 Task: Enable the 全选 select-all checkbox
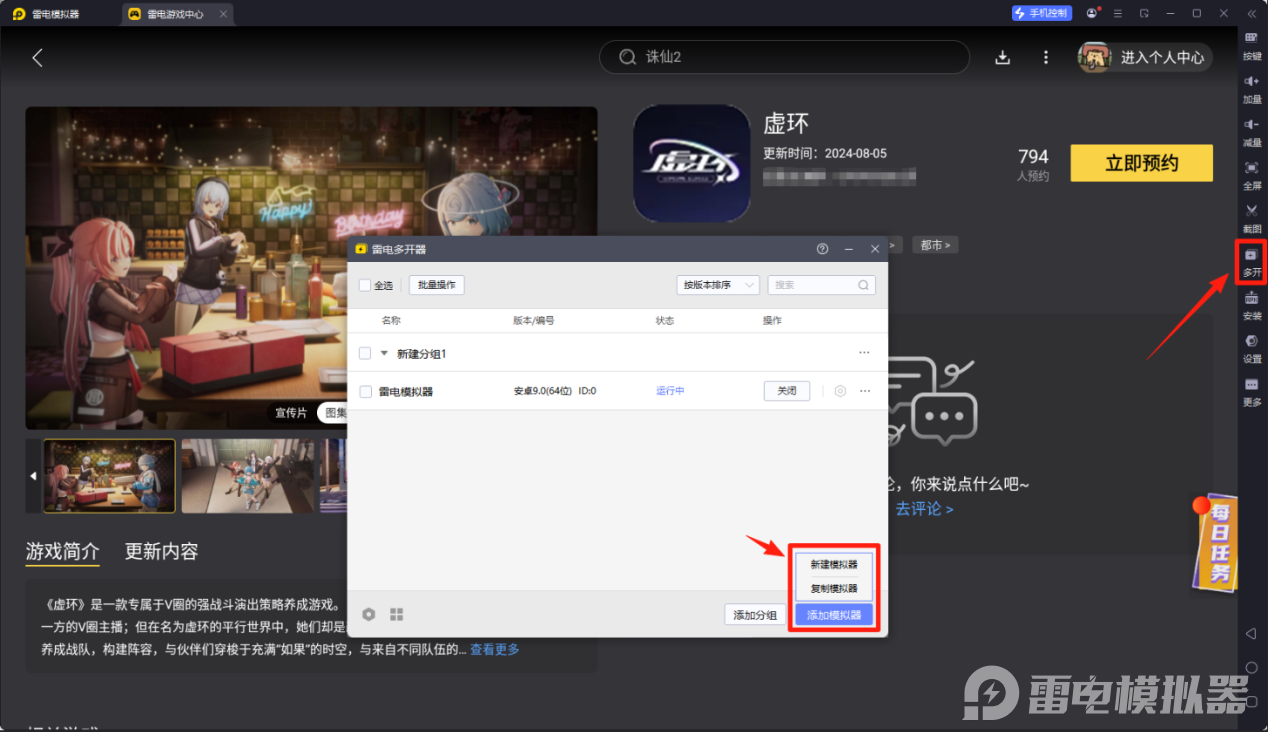point(366,284)
